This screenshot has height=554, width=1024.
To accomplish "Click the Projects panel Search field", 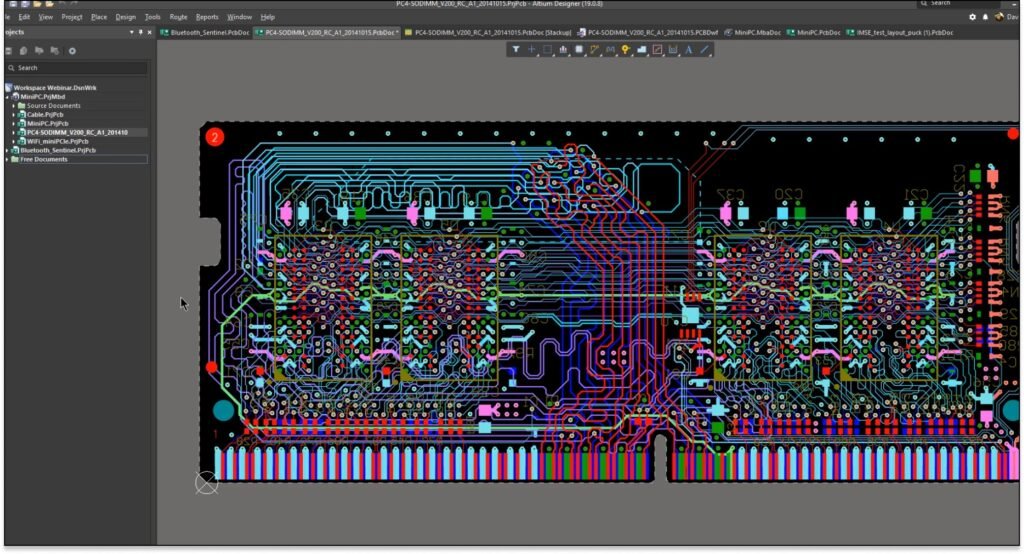I will (76, 68).
